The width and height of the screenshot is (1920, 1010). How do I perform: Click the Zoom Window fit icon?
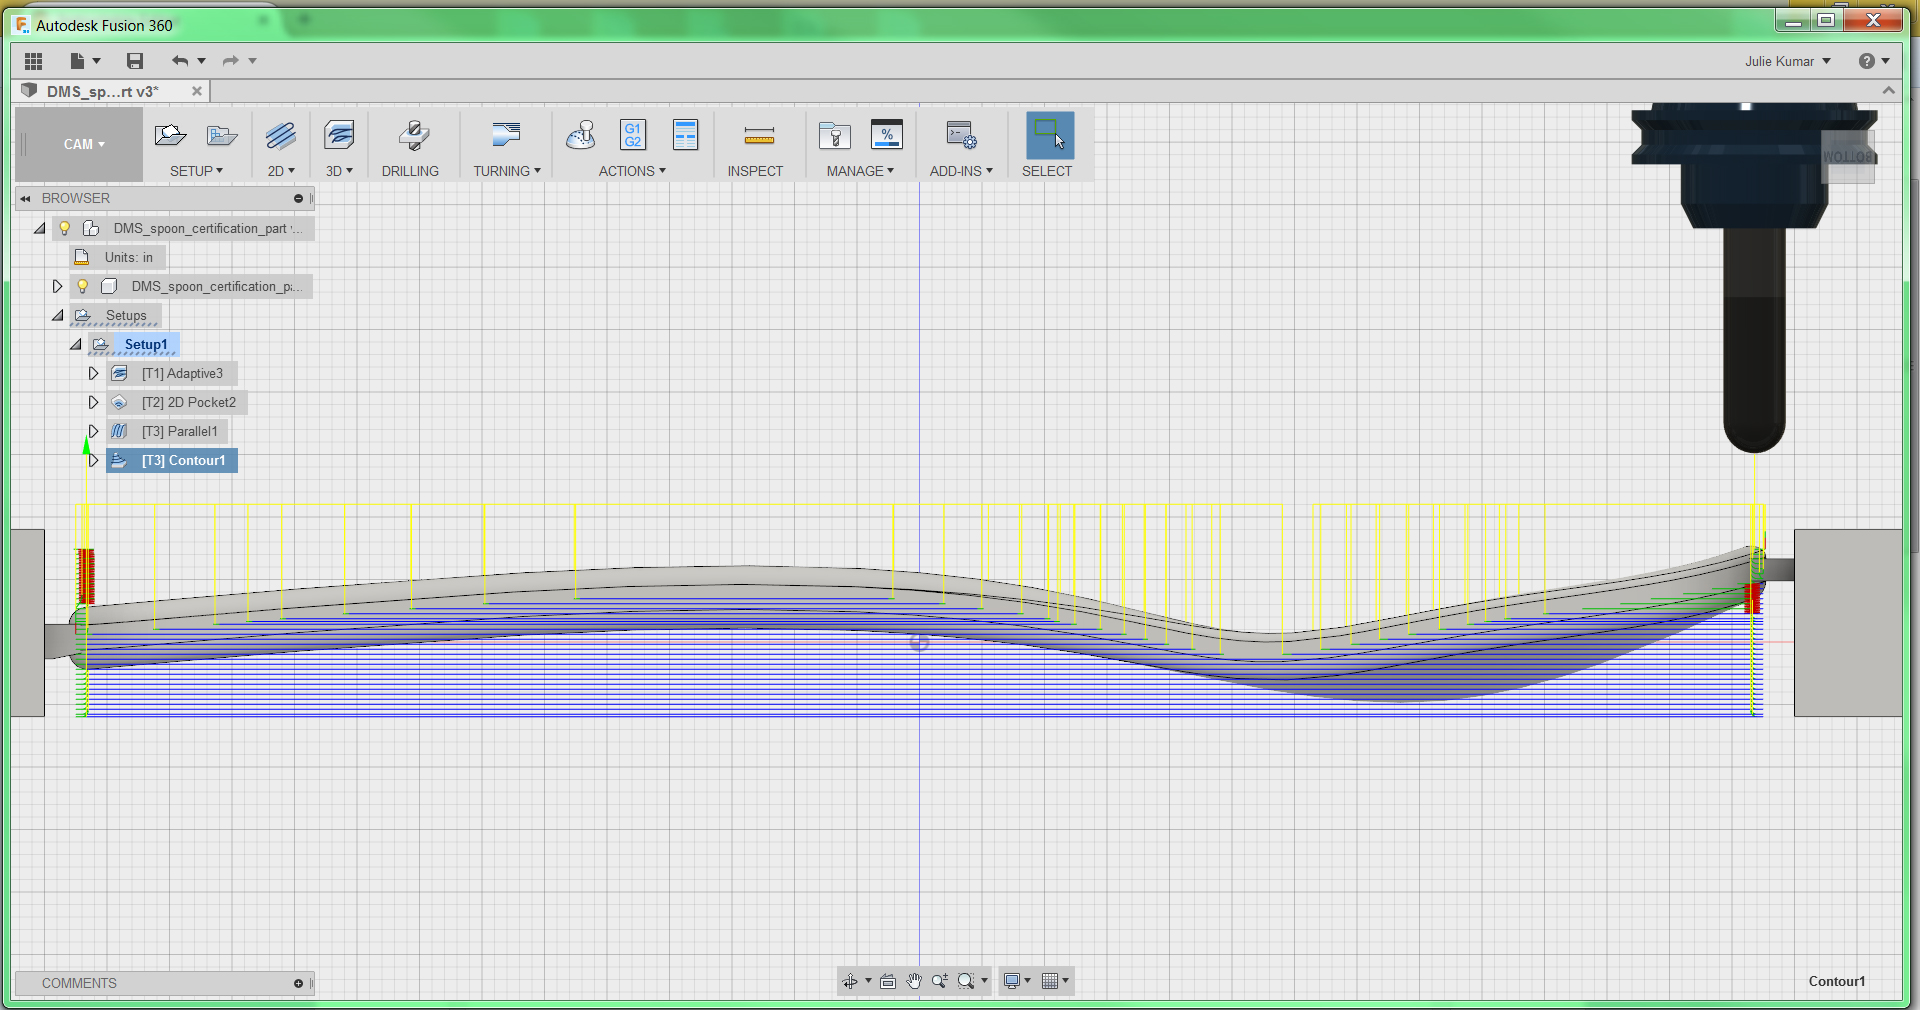click(x=966, y=981)
